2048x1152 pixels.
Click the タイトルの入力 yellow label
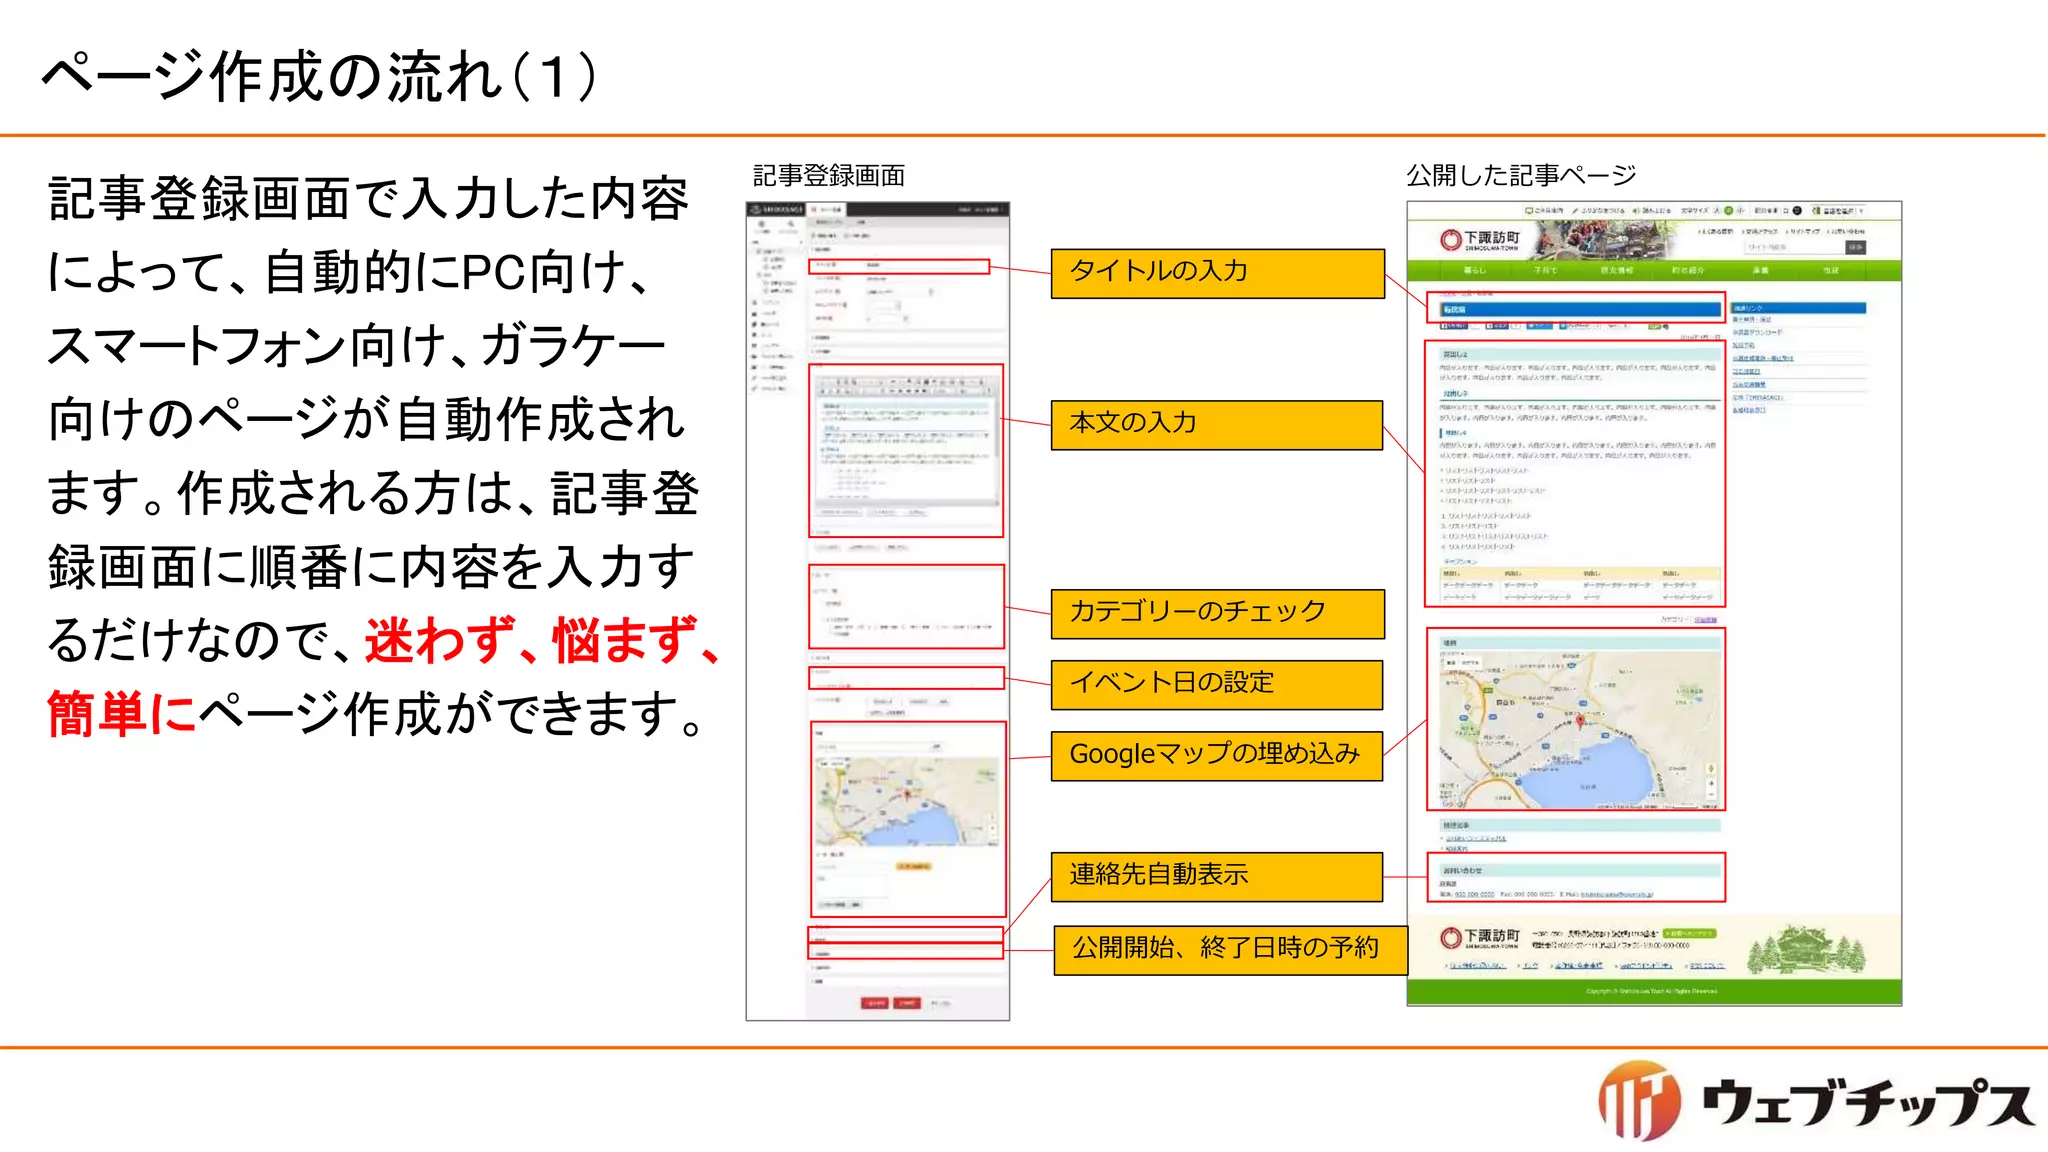pos(1218,273)
